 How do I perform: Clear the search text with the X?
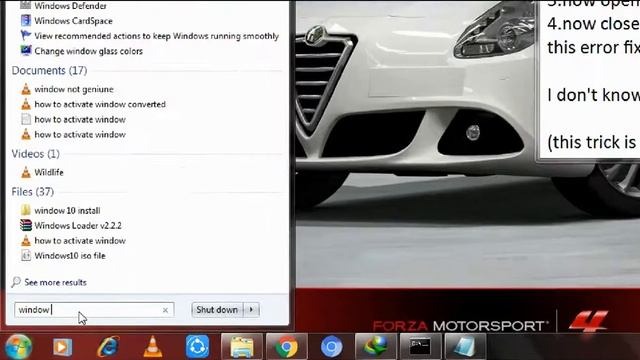click(165, 310)
